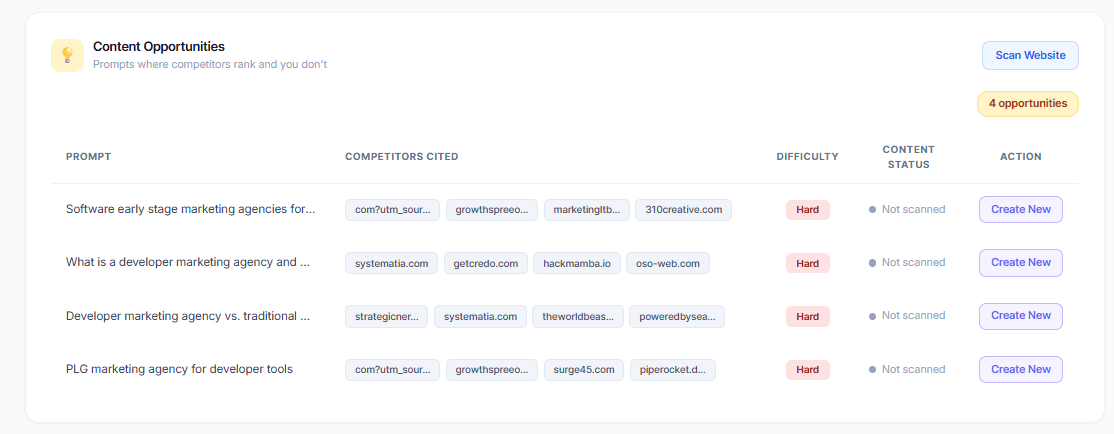Click Not scanned status in PLG marketing row
Image resolution: width=1114 pixels, height=434 pixels.
907,369
